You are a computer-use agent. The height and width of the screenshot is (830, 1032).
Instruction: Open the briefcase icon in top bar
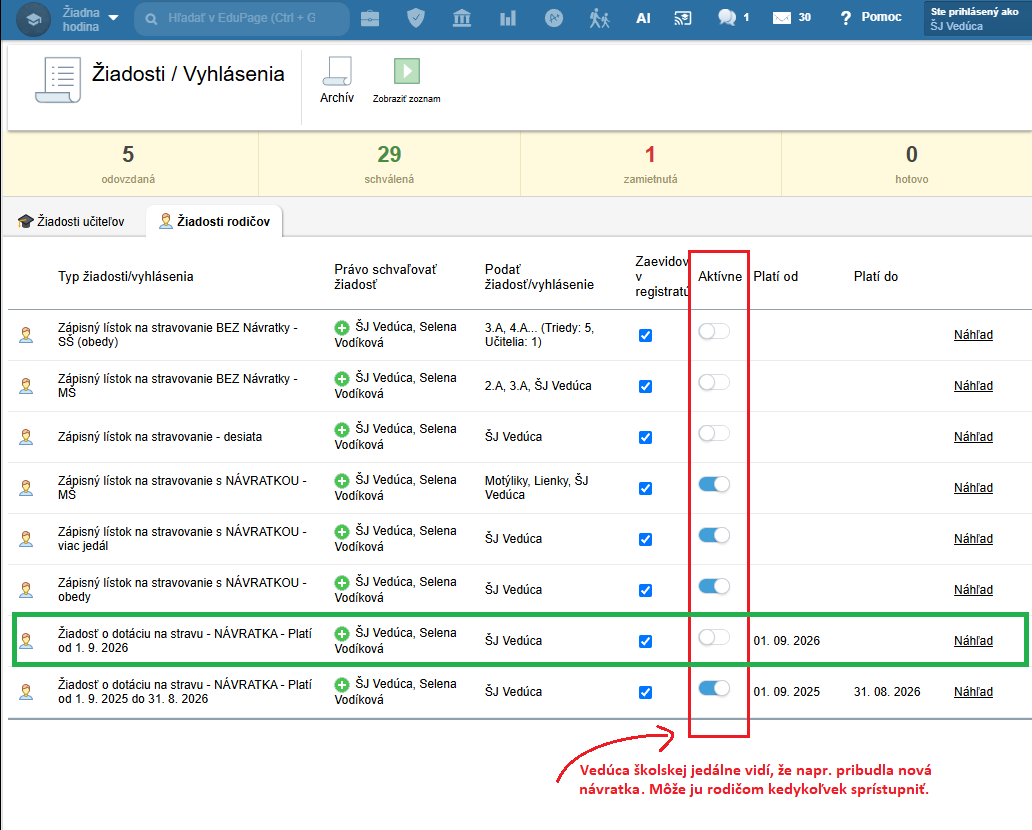[370, 18]
